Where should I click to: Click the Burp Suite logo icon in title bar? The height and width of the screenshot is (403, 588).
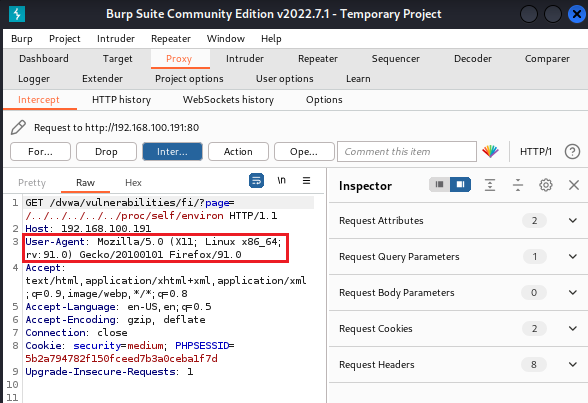pos(17,14)
